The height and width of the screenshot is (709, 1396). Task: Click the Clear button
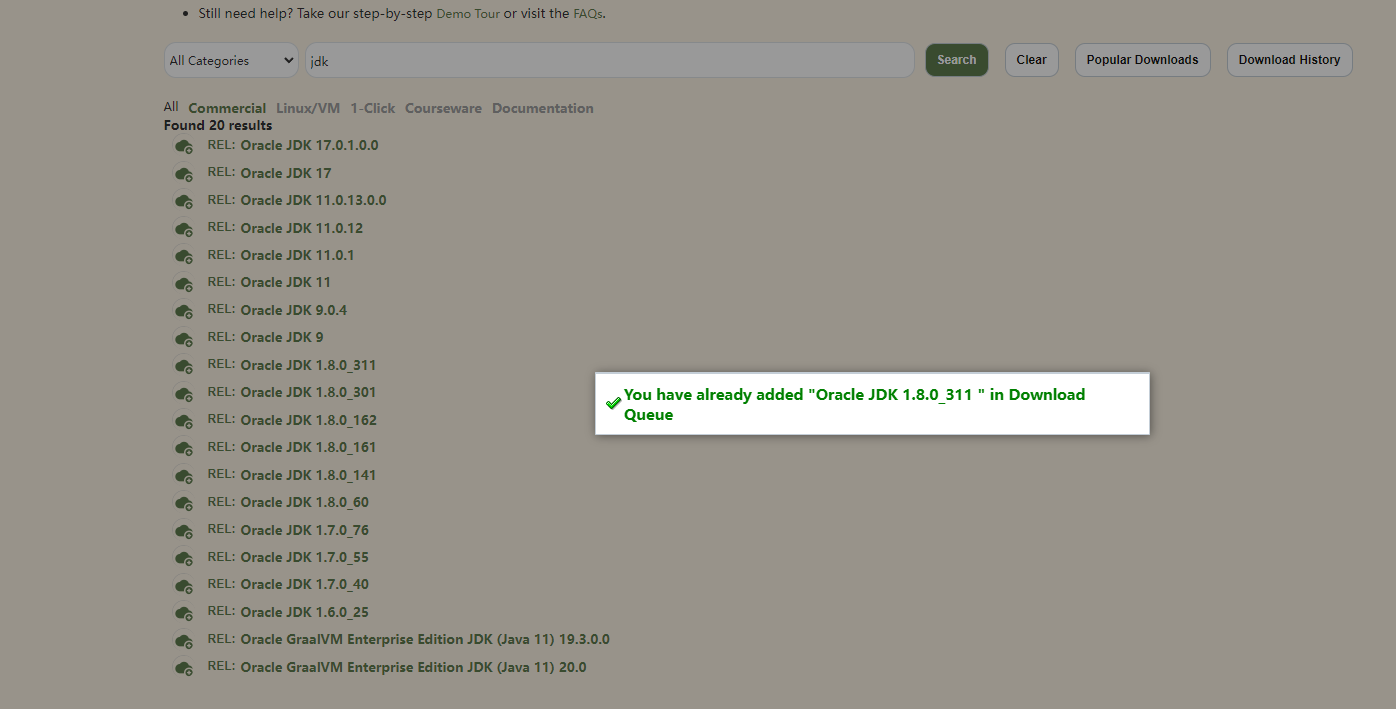click(1031, 60)
